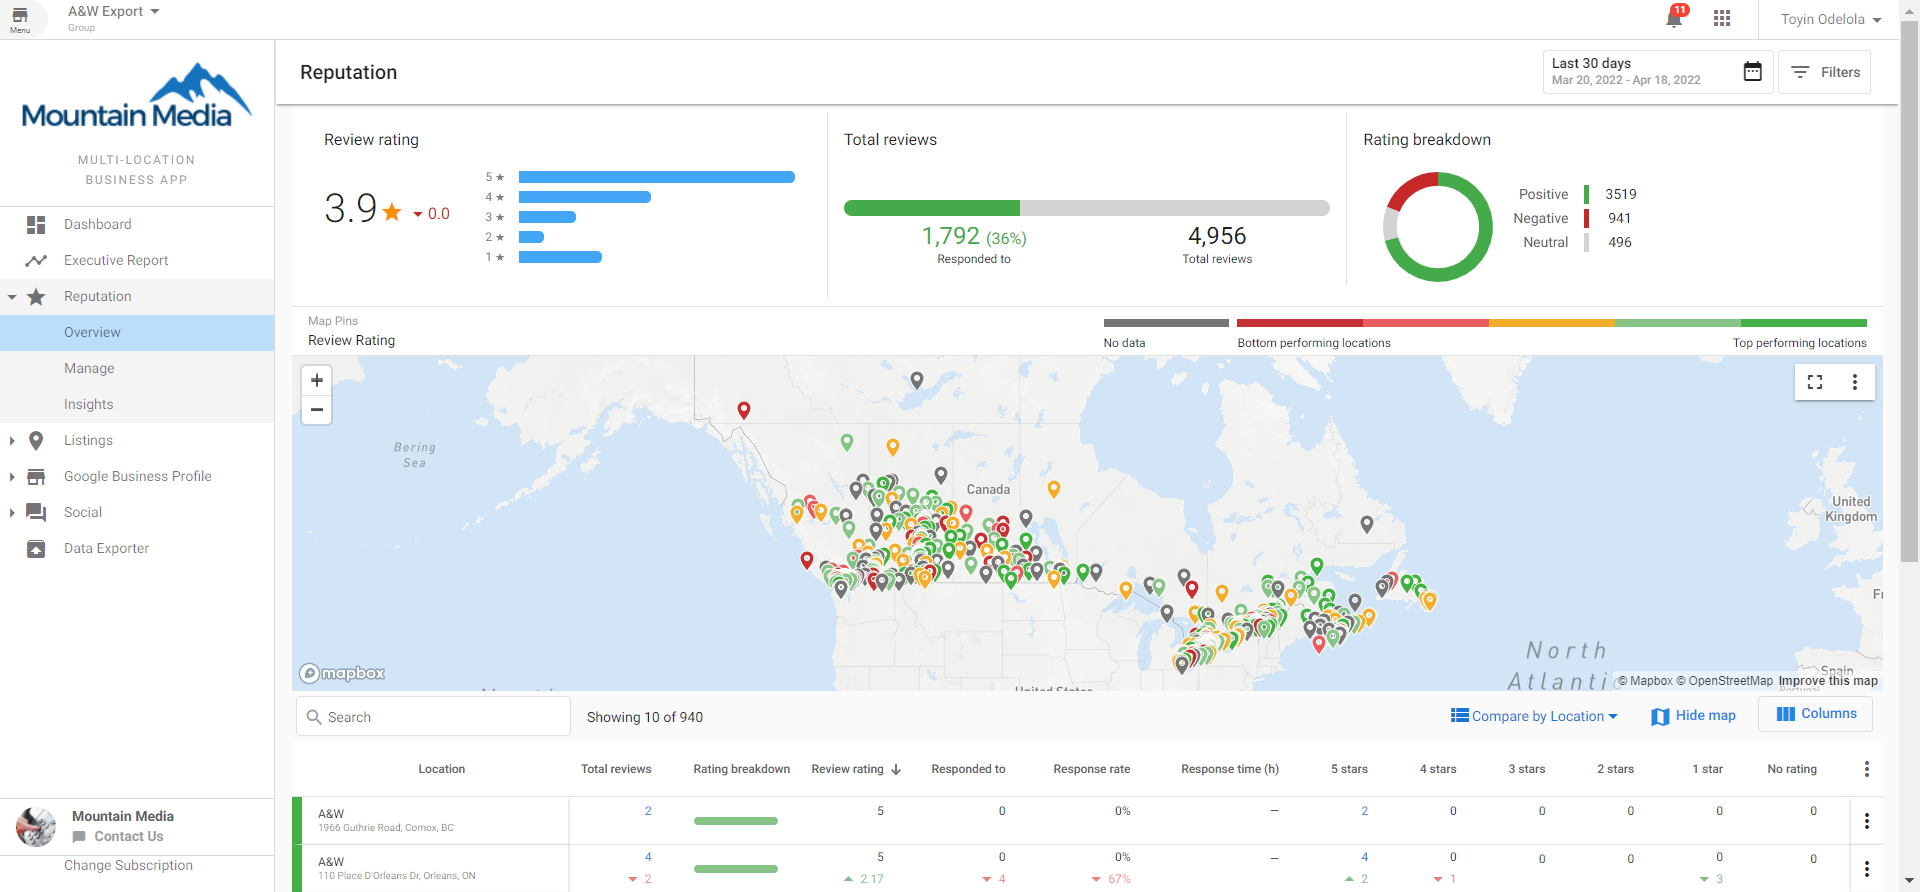Select the Overview submenu item

(137, 332)
